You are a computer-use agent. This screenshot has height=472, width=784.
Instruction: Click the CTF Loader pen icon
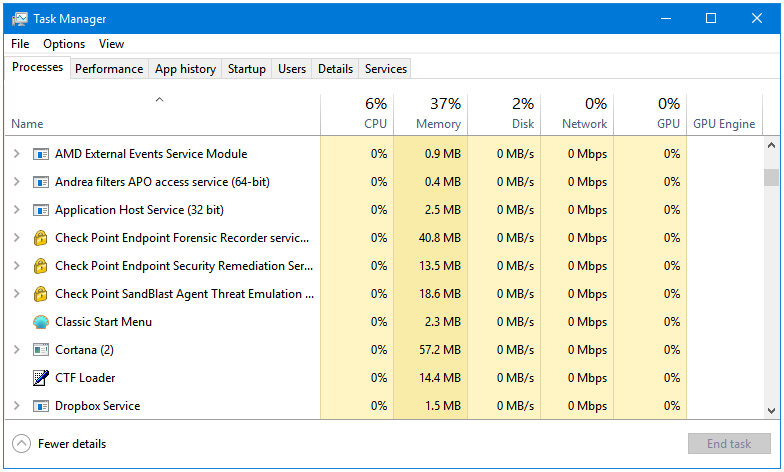[x=40, y=378]
